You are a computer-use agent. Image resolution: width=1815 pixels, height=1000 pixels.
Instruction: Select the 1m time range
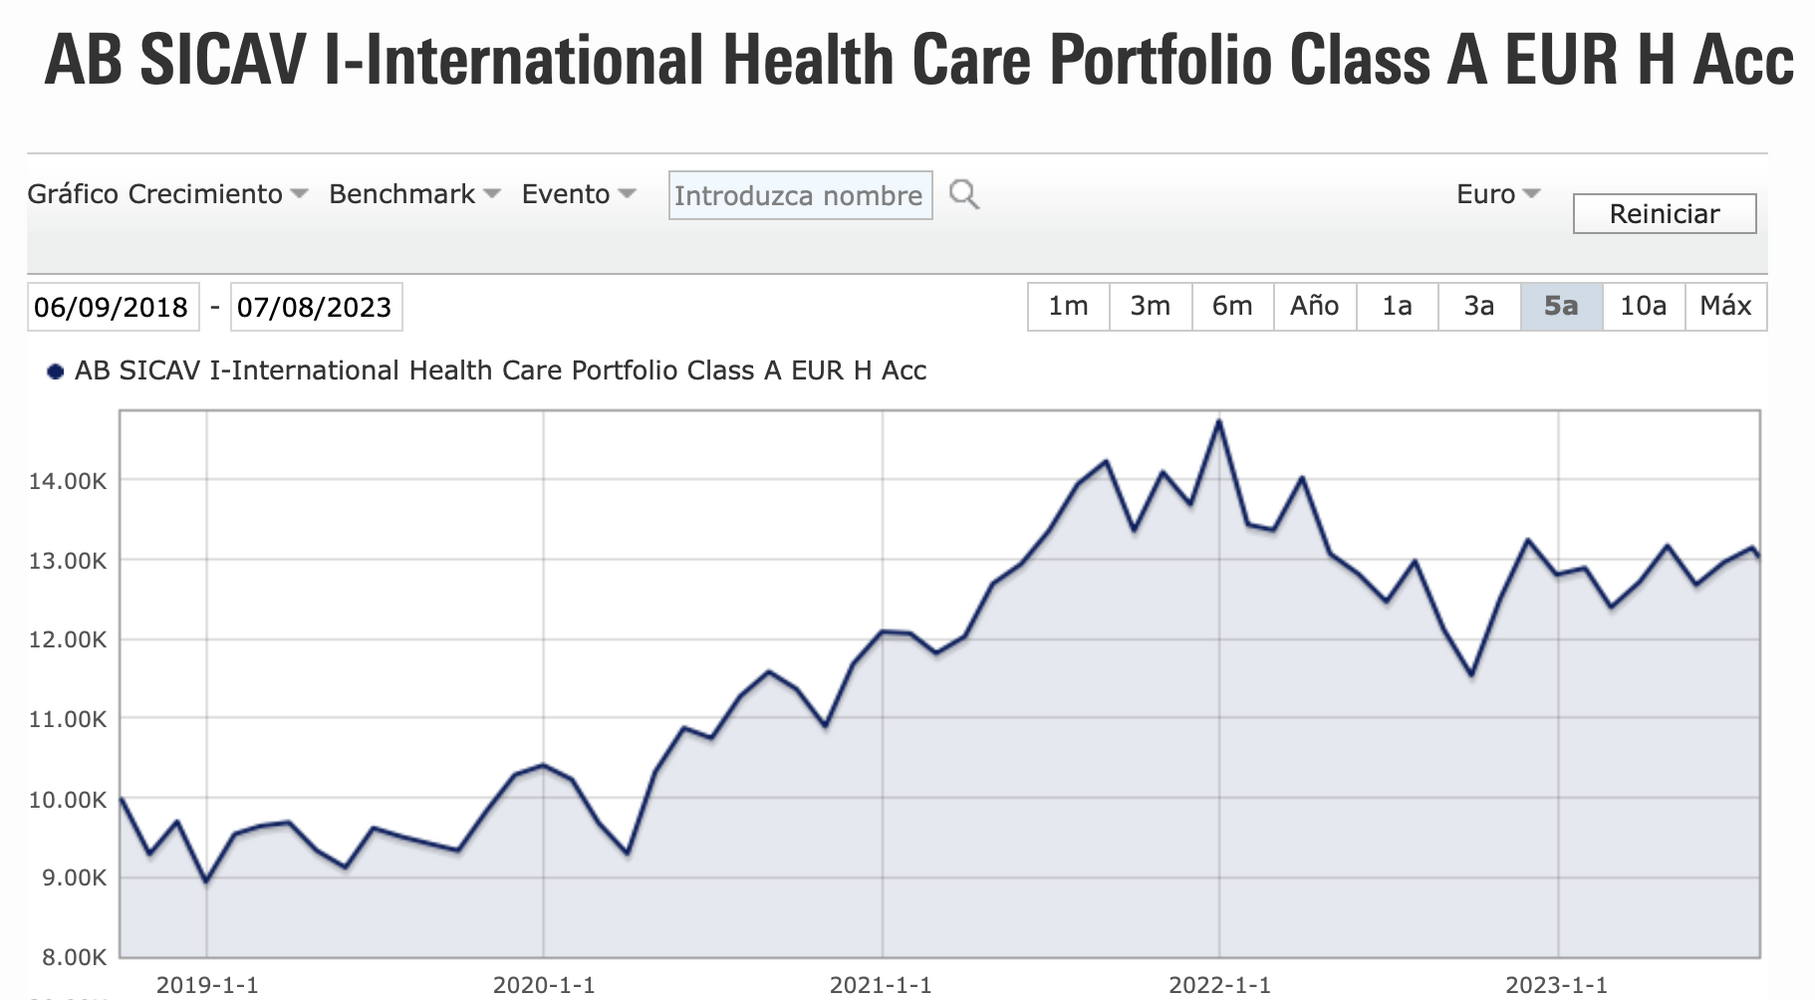click(1068, 306)
